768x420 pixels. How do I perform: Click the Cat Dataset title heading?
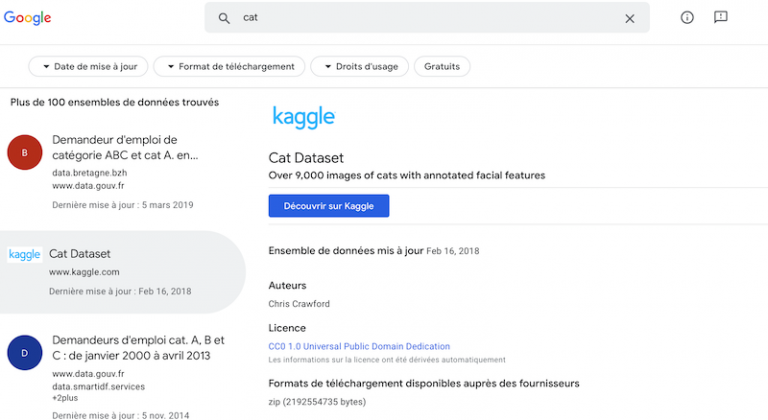pos(306,158)
